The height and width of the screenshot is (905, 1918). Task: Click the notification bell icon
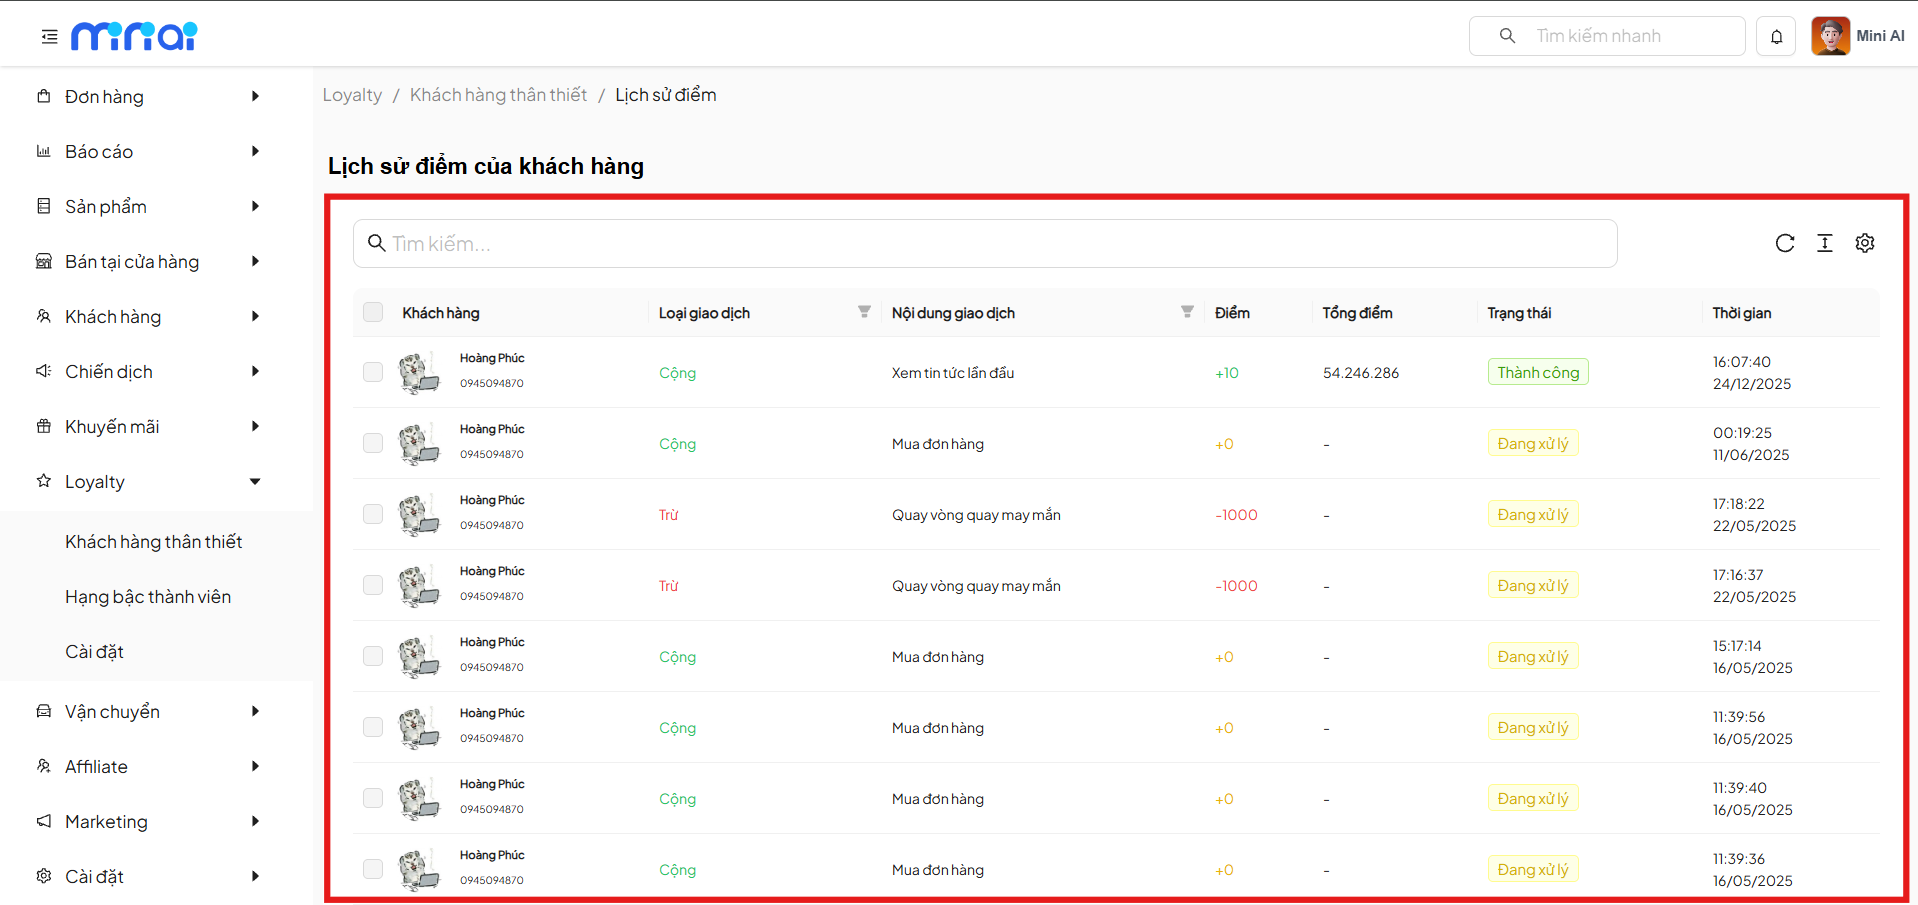pos(1776,37)
